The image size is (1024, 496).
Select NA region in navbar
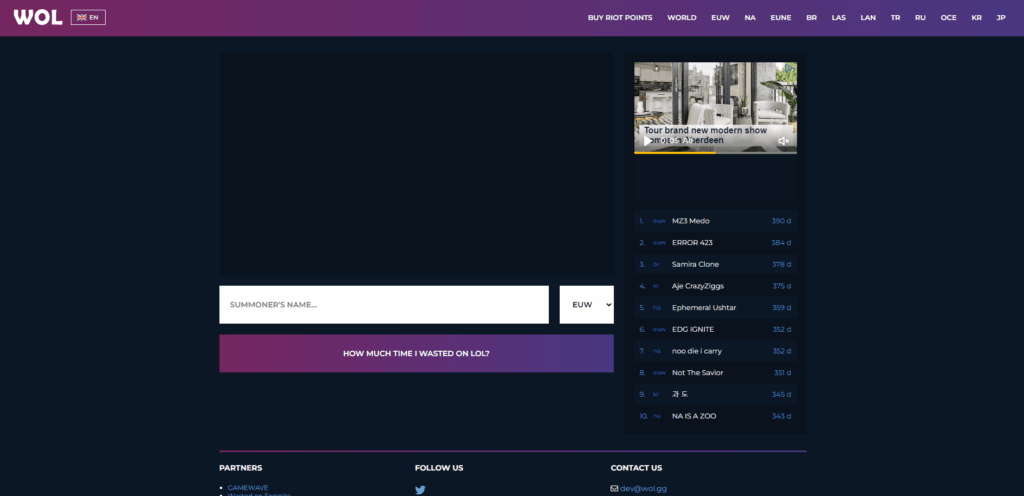[x=750, y=18]
